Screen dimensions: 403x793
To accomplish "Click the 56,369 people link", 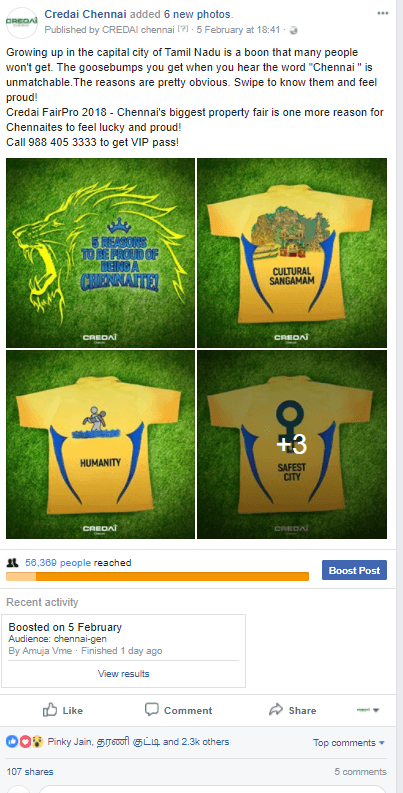I will coord(58,562).
